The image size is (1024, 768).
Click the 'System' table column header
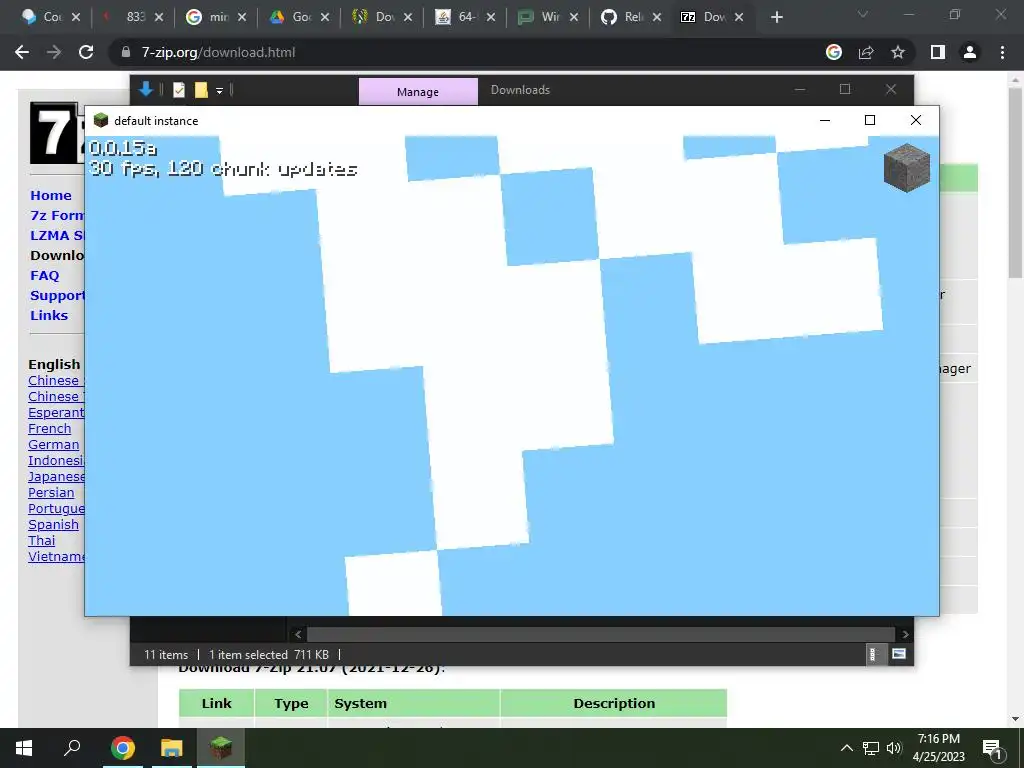point(413,703)
